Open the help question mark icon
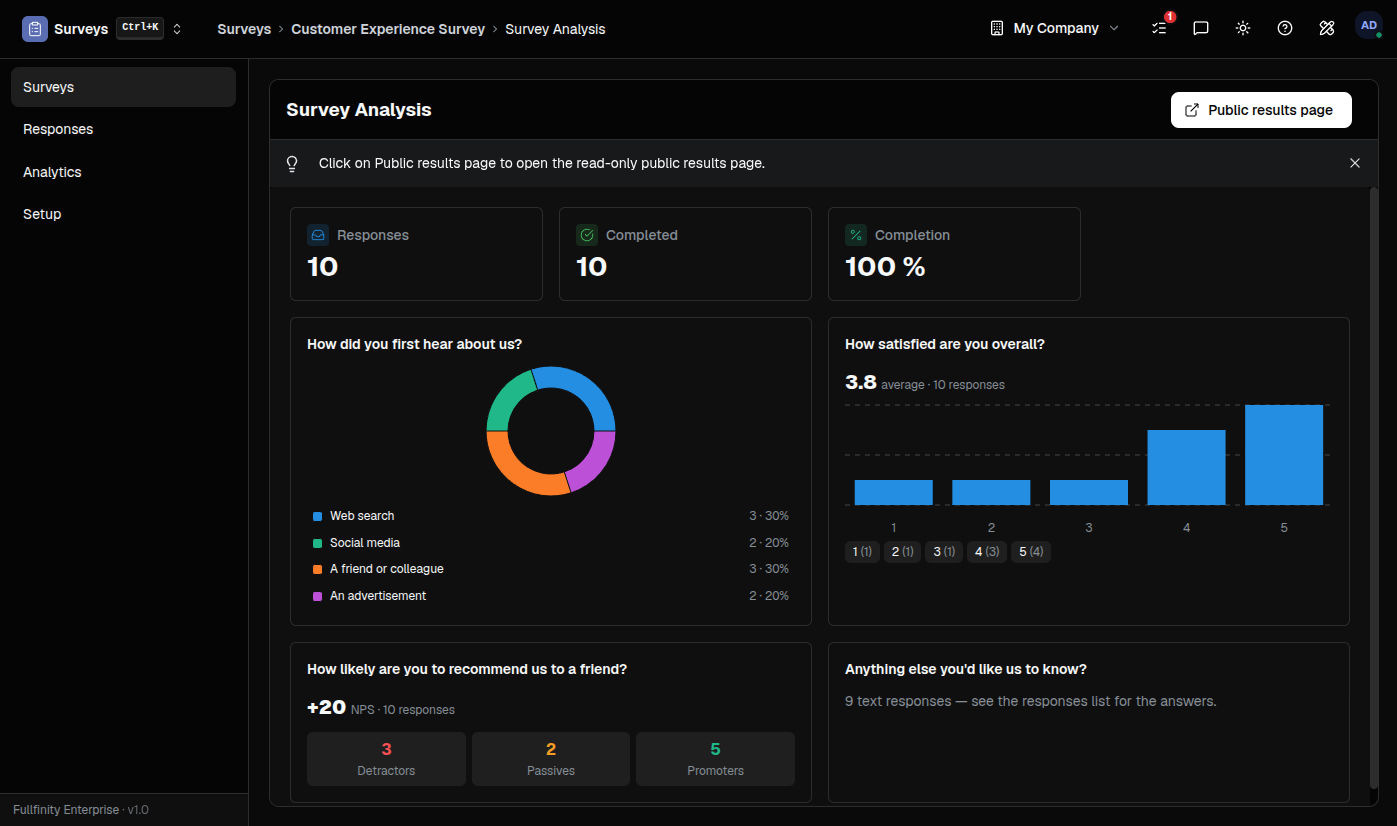Screen dimensions: 1397x826 point(1285,28)
